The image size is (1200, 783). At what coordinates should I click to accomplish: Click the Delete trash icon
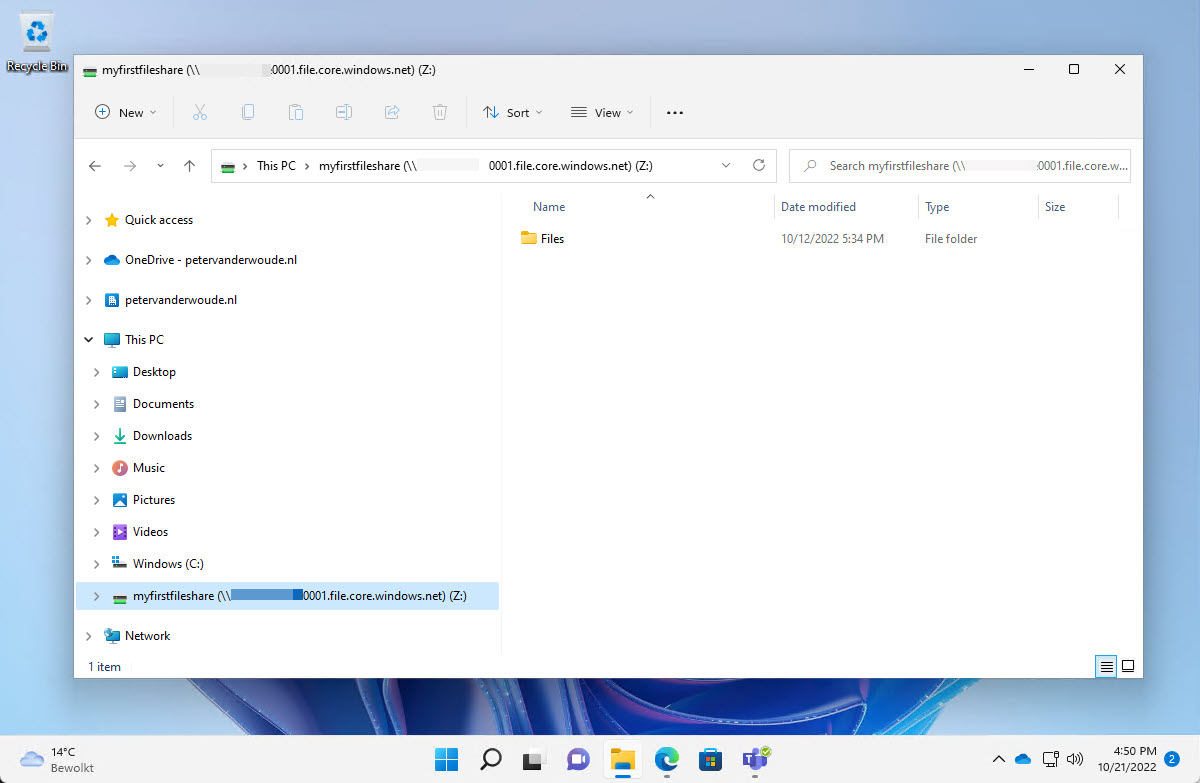coord(440,113)
